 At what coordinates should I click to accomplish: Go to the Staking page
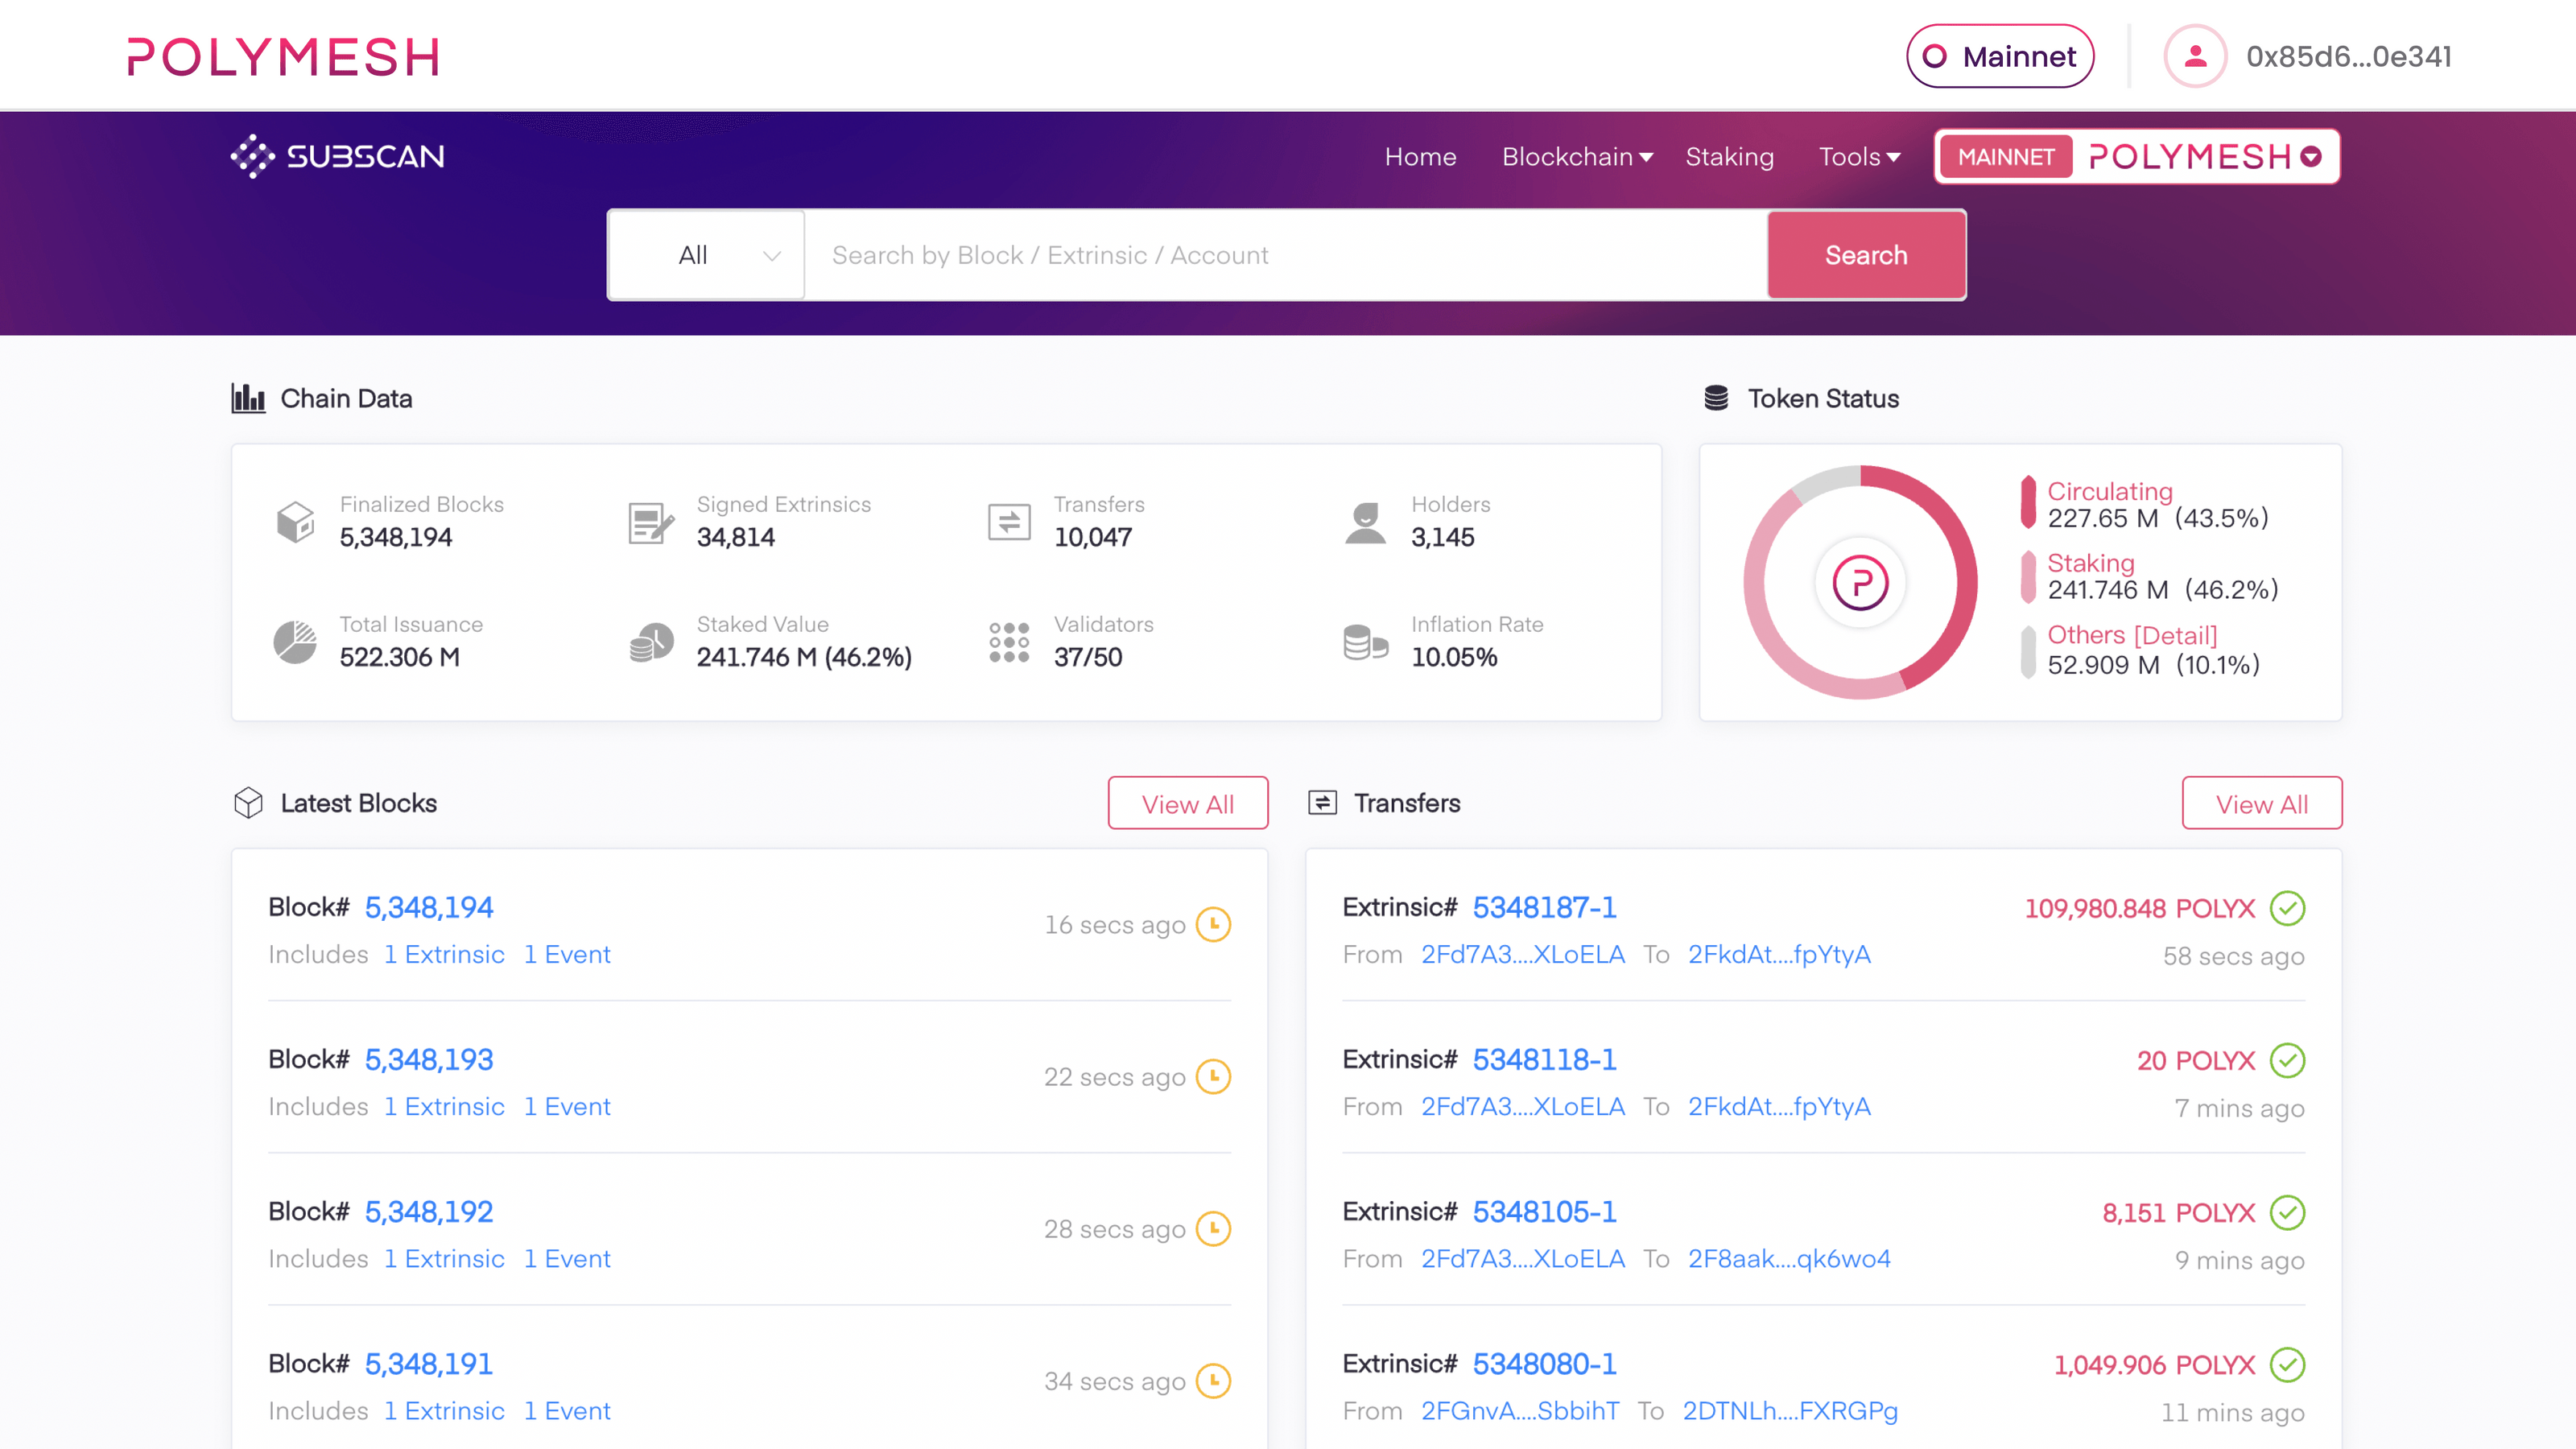coord(1729,157)
